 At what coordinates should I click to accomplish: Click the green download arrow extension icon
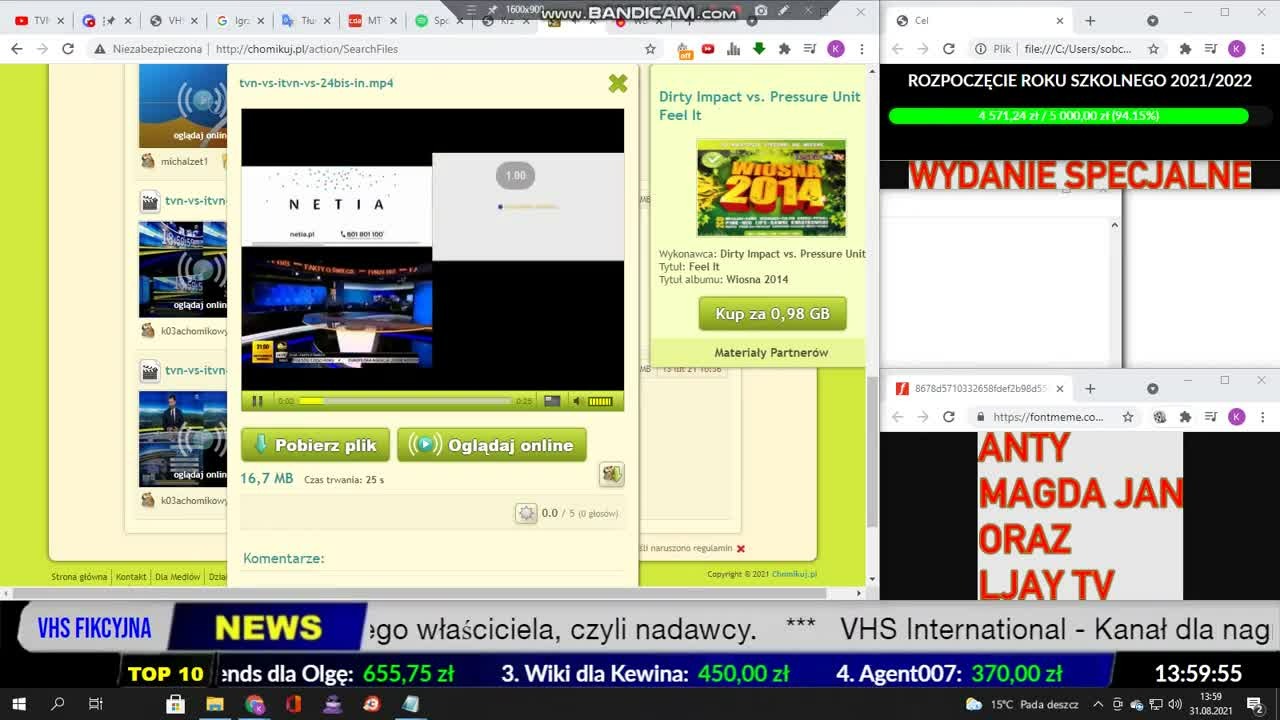759,49
